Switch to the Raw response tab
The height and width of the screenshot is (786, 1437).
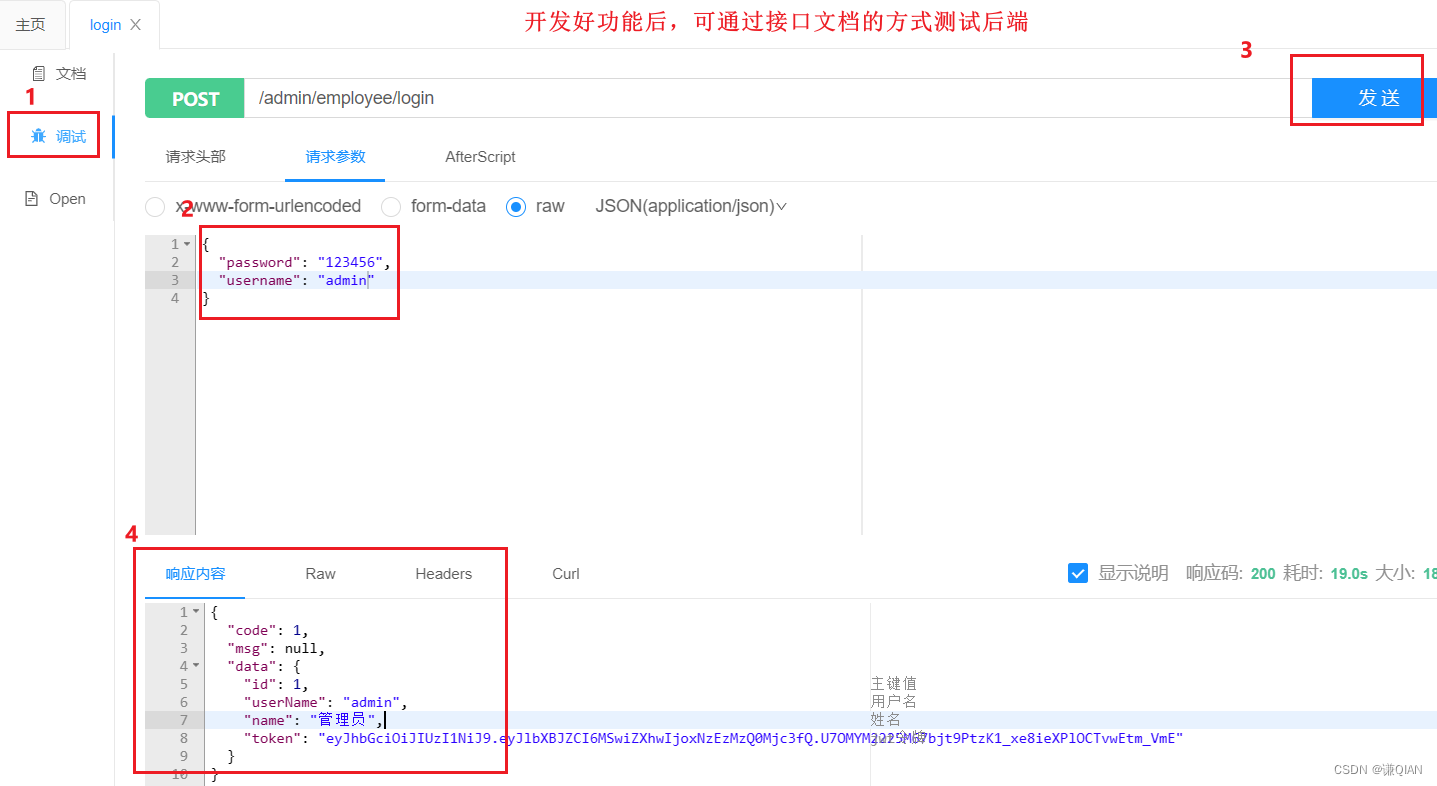click(x=321, y=573)
